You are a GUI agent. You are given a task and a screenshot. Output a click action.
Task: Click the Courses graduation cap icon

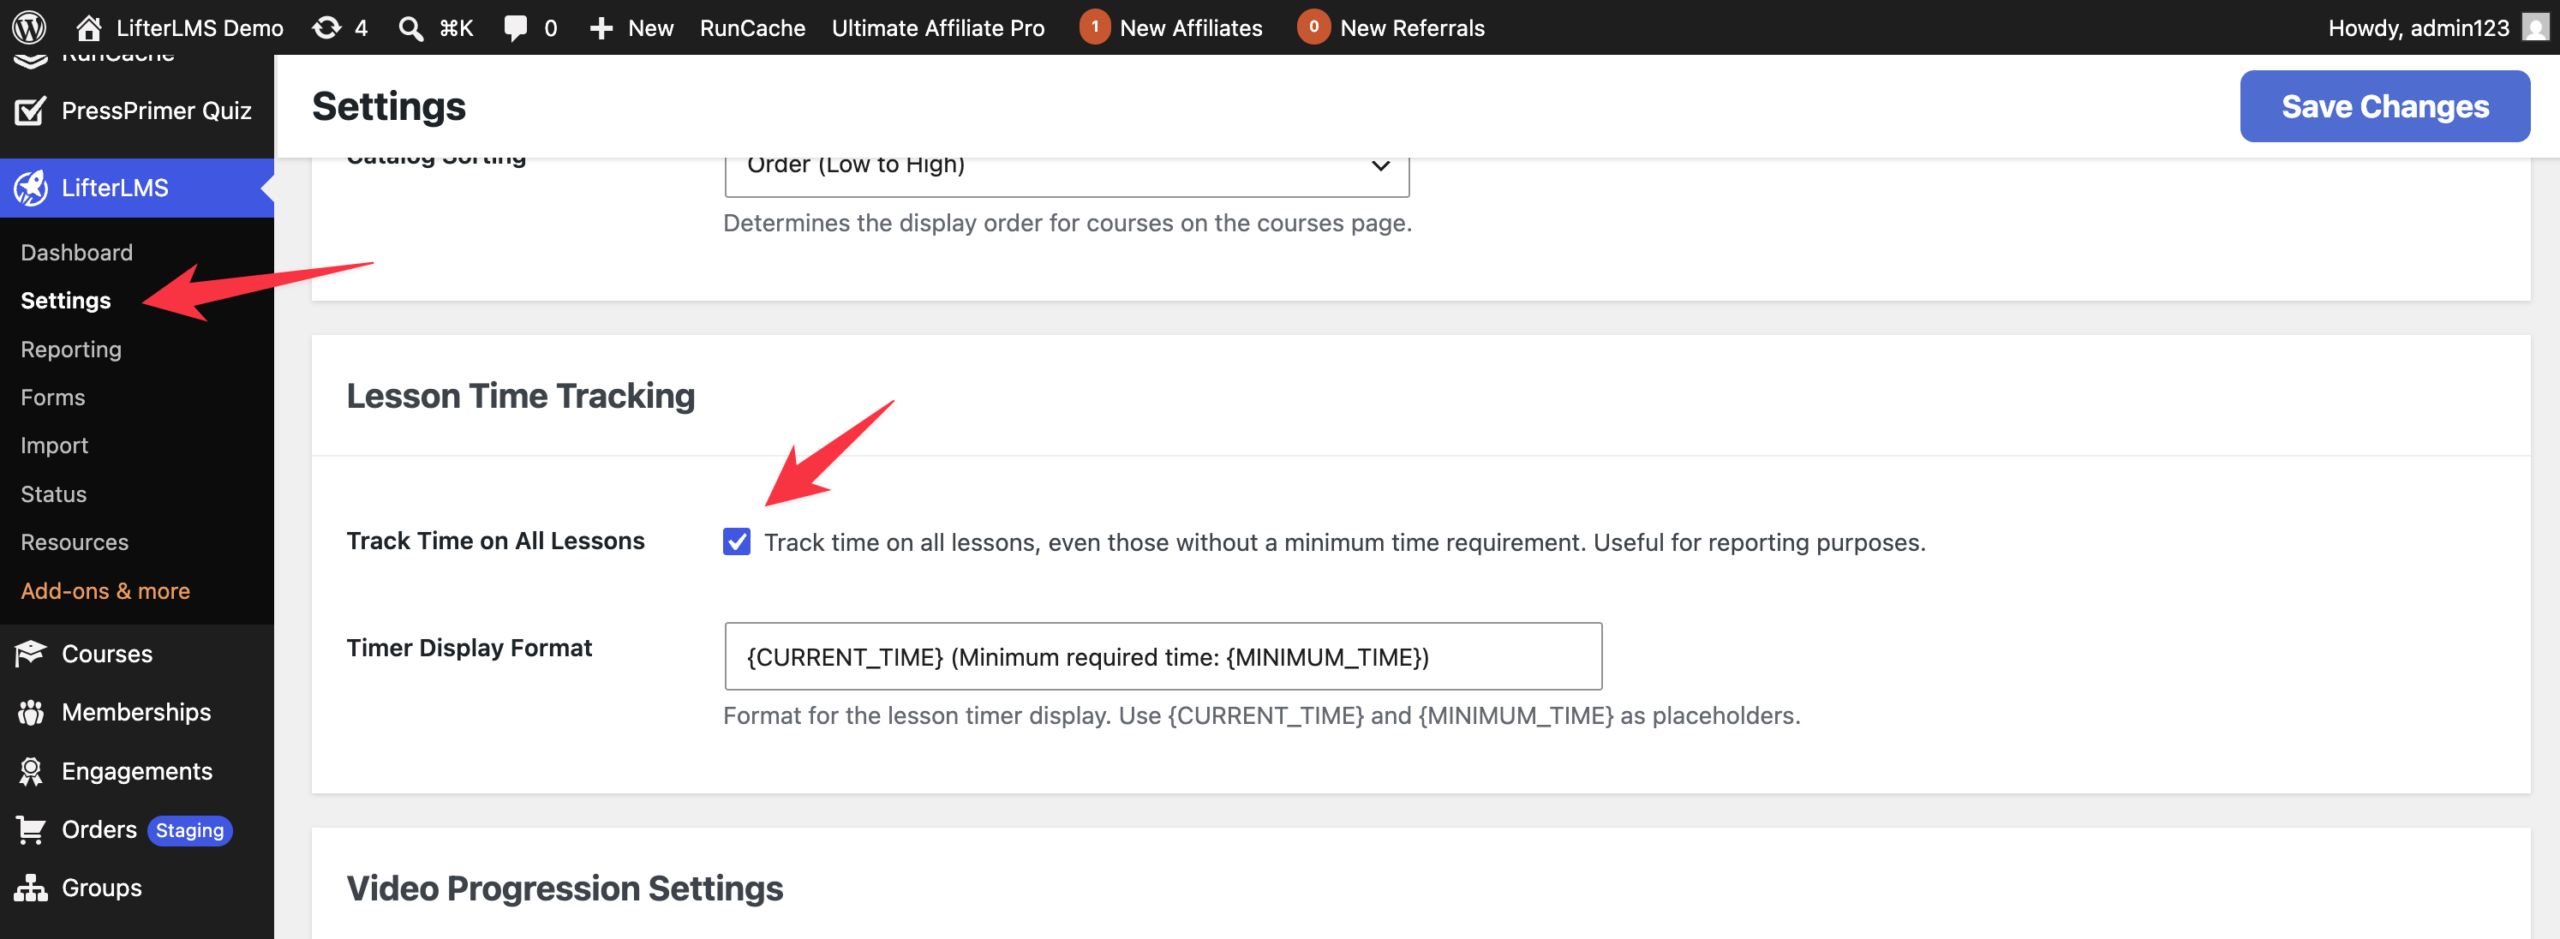30,654
